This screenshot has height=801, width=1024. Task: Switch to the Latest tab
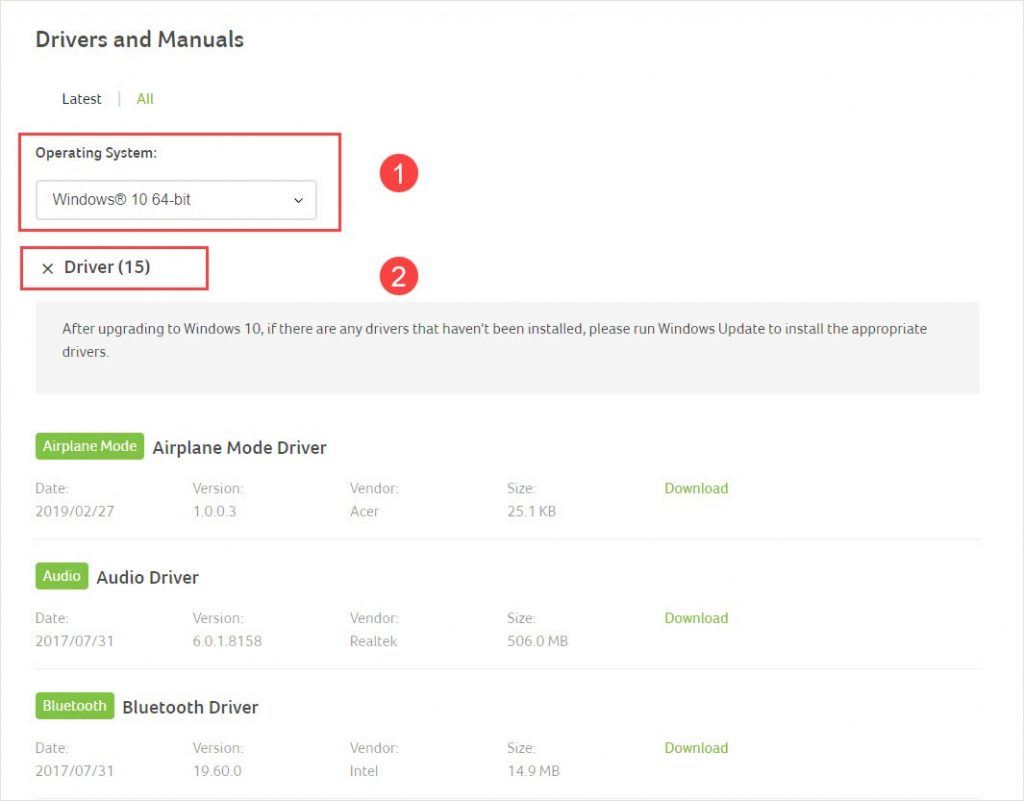[x=81, y=98]
